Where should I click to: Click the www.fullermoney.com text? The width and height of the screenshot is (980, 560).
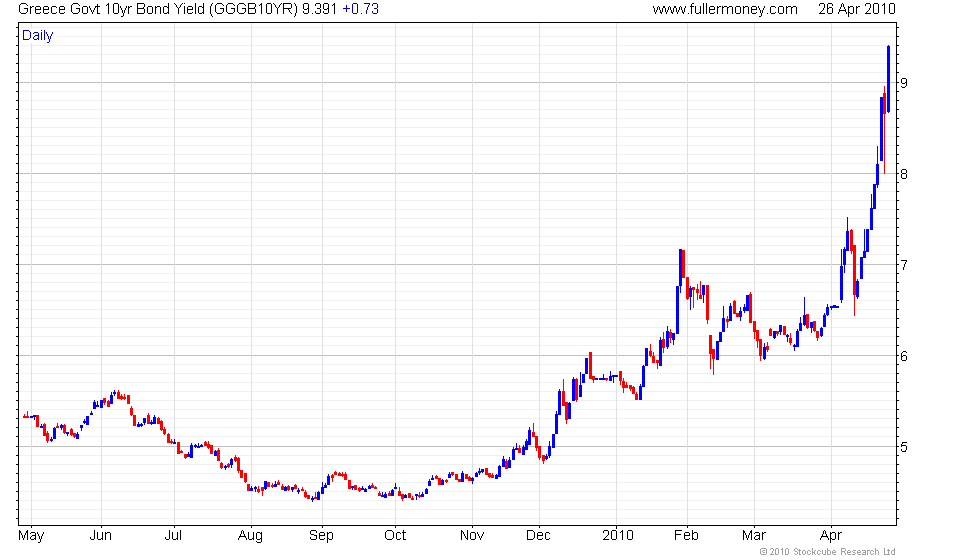pos(725,9)
